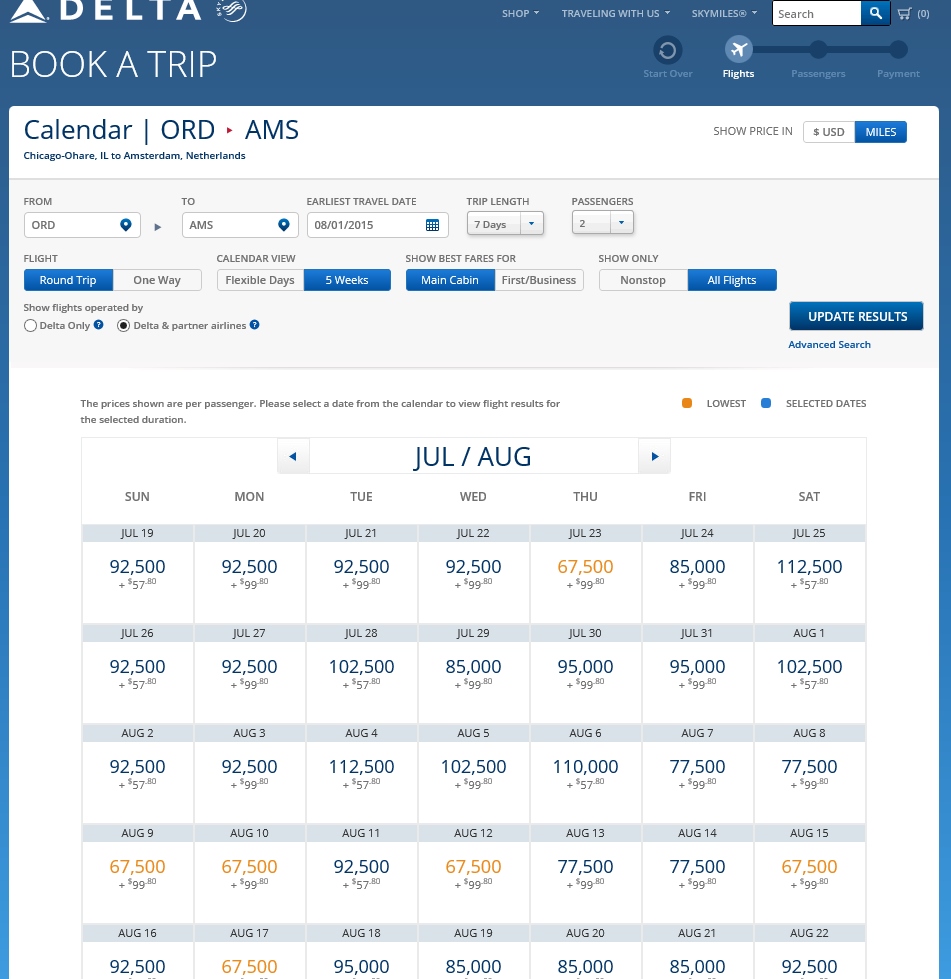Screen dimensions: 951x979
Task: Expand the Trip Length dropdown
Action: point(532,224)
